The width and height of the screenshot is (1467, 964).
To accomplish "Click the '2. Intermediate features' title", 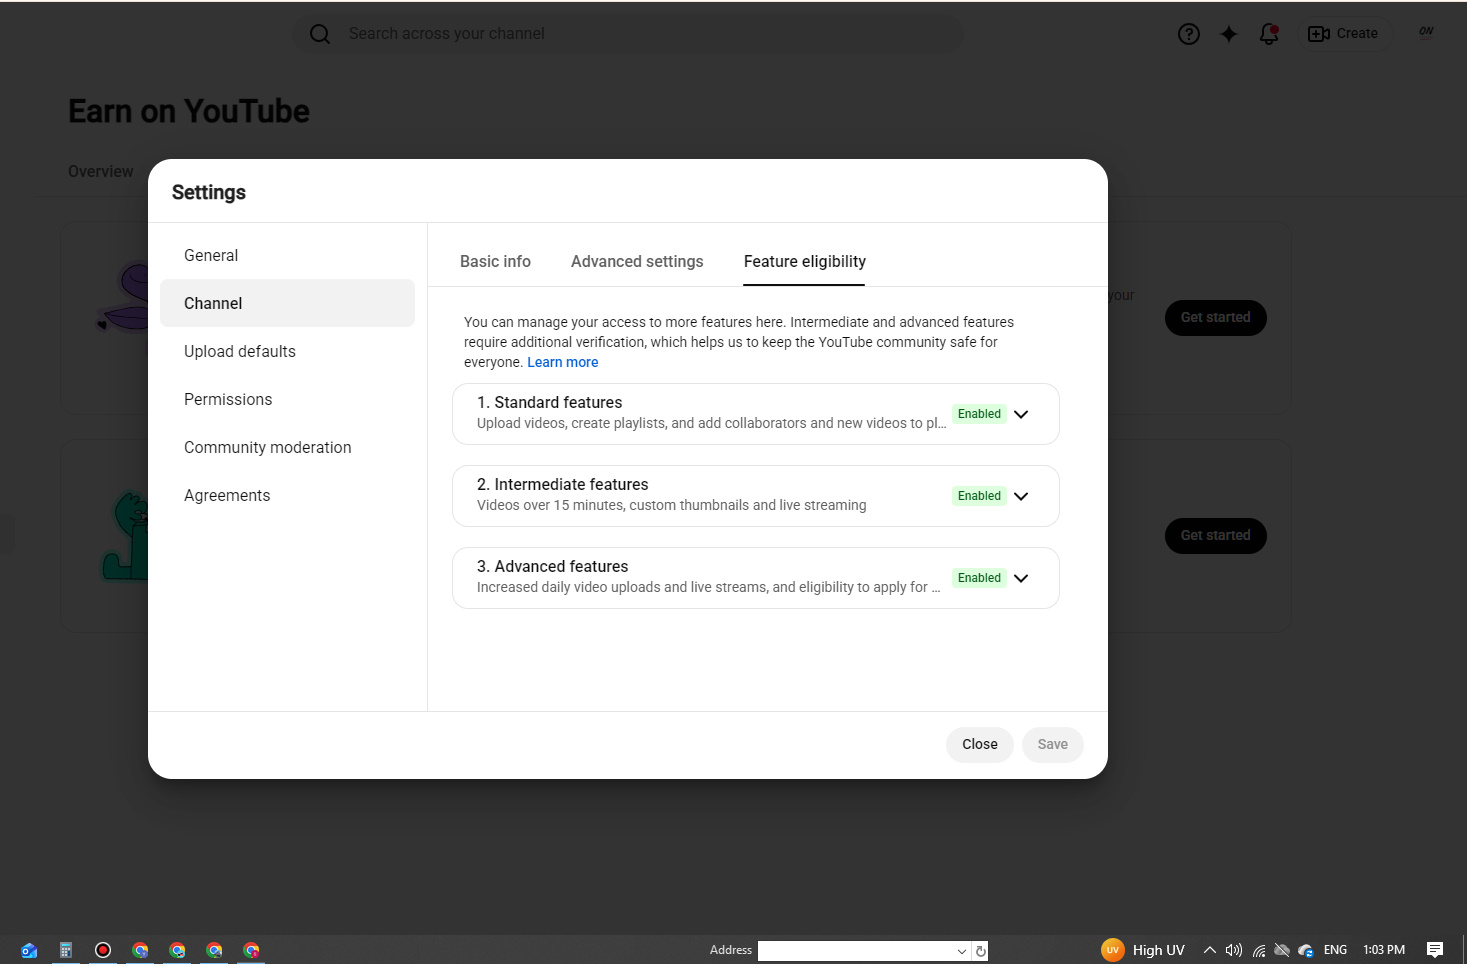I will 563,484.
